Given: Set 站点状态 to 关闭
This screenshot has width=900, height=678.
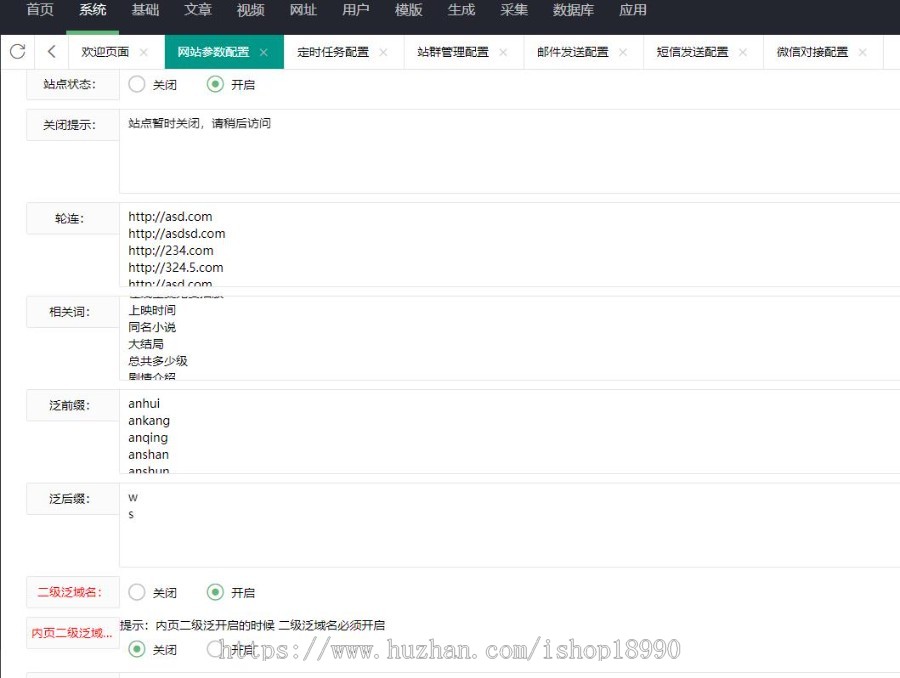Looking at the screenshot, I should tap(137, 84).
